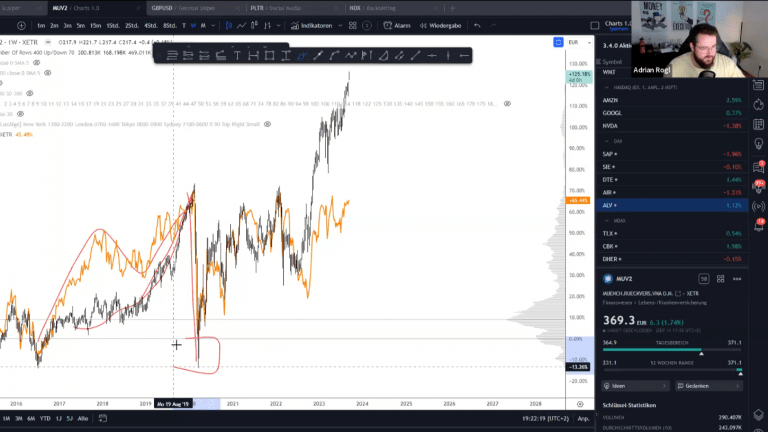Open the EUR currency dropdown
Screen dimensions: 768x432
click(x=579, y=43)
